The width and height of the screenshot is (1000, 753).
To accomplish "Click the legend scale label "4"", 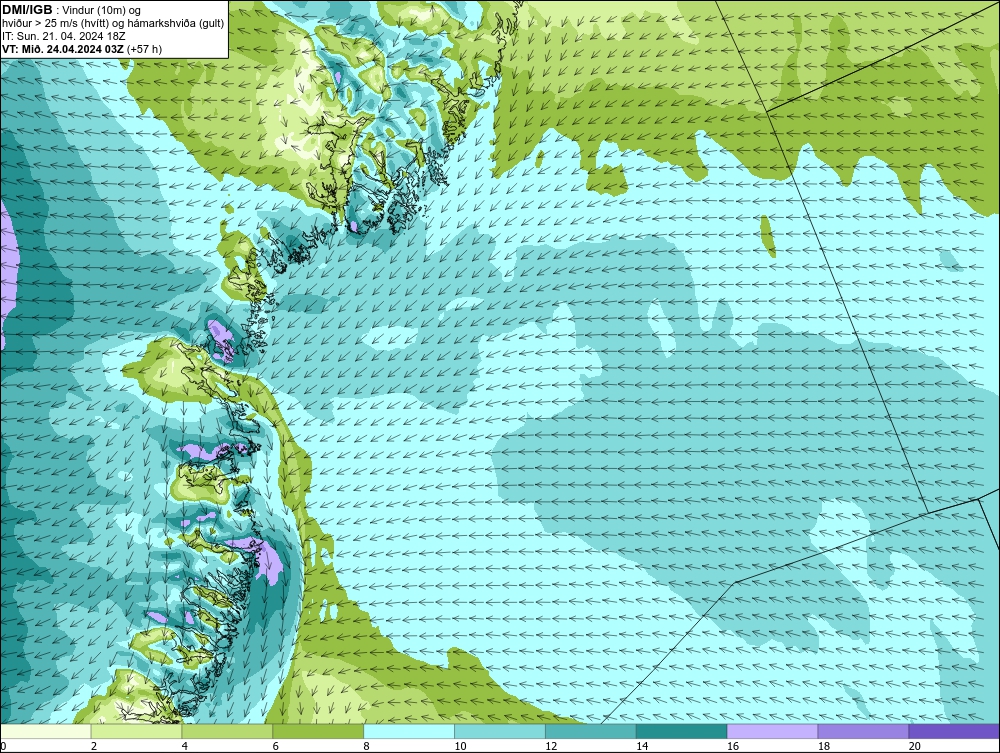I will 184,746.
